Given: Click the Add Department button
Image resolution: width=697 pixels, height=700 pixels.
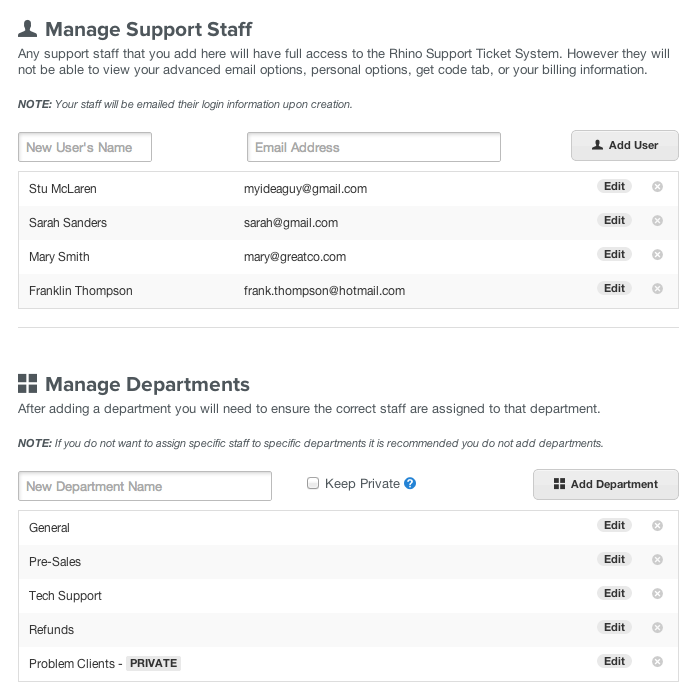Looking at the screenshot, I should click(605, 484).
